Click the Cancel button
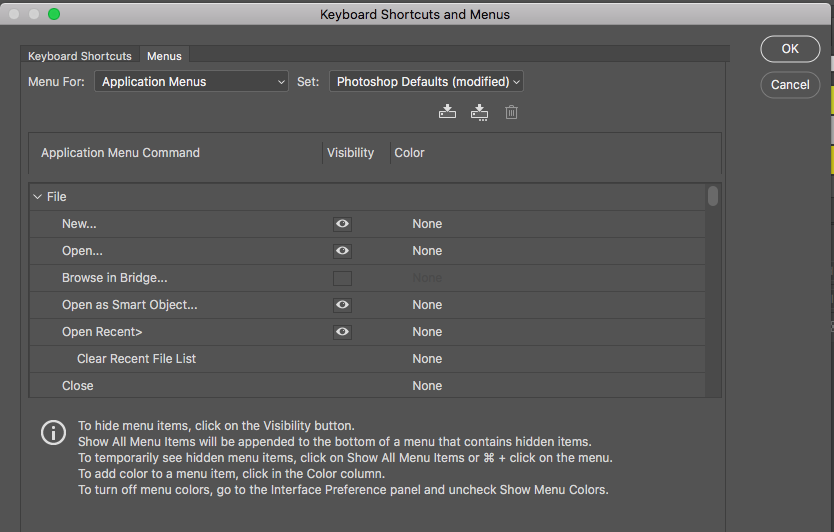The width and height of the screenshot is (834, 532). pyautogui.click(x=790, y=85)
